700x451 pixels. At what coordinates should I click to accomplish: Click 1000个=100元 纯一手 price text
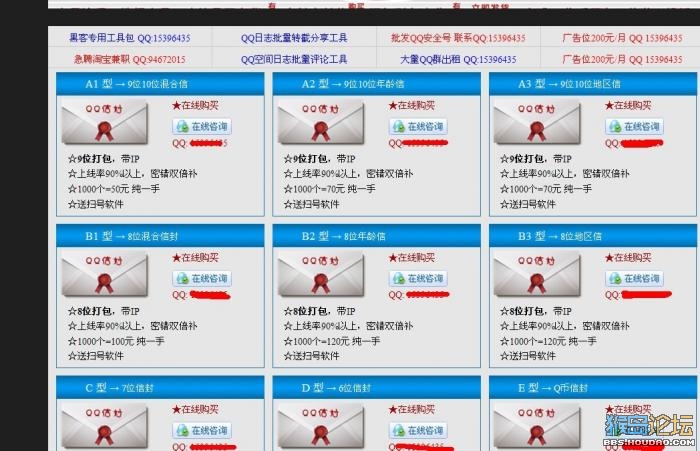click(x=116, y=341)
